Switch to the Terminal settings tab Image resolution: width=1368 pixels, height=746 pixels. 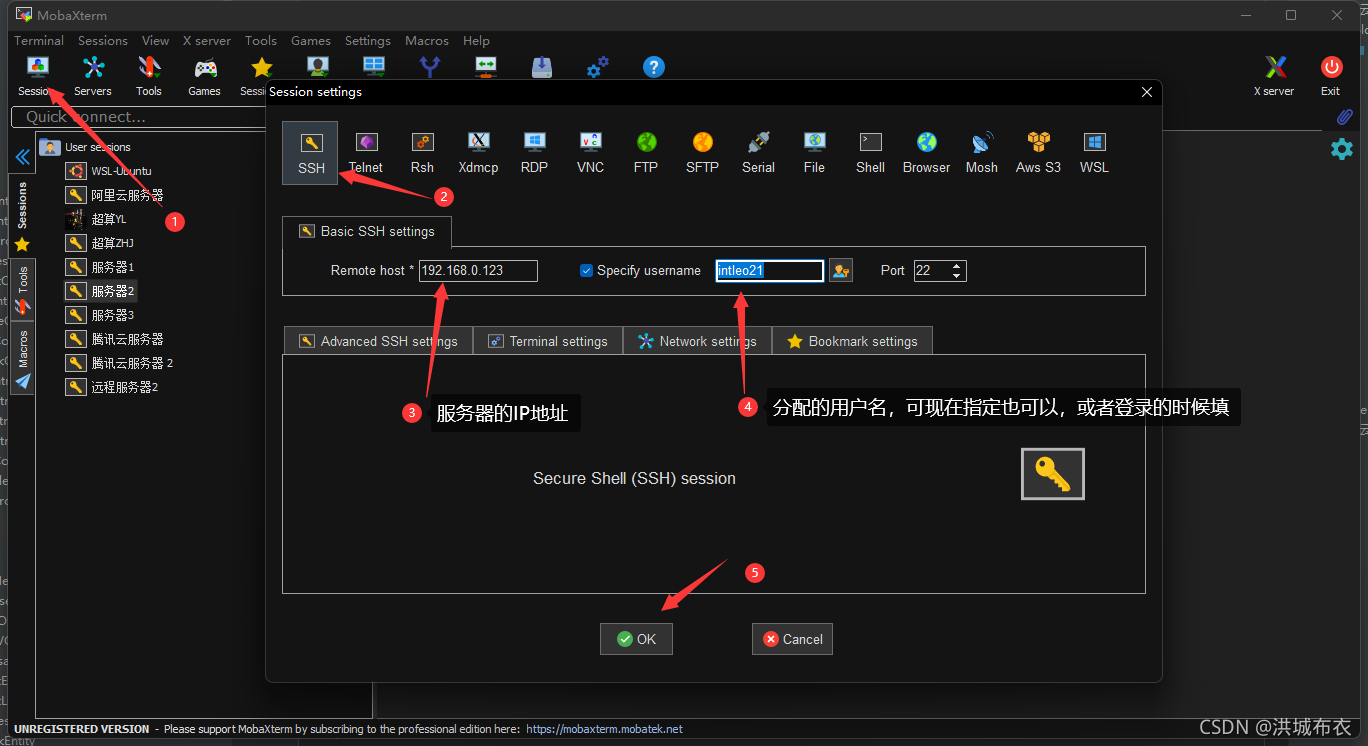[x=547, y=341]
